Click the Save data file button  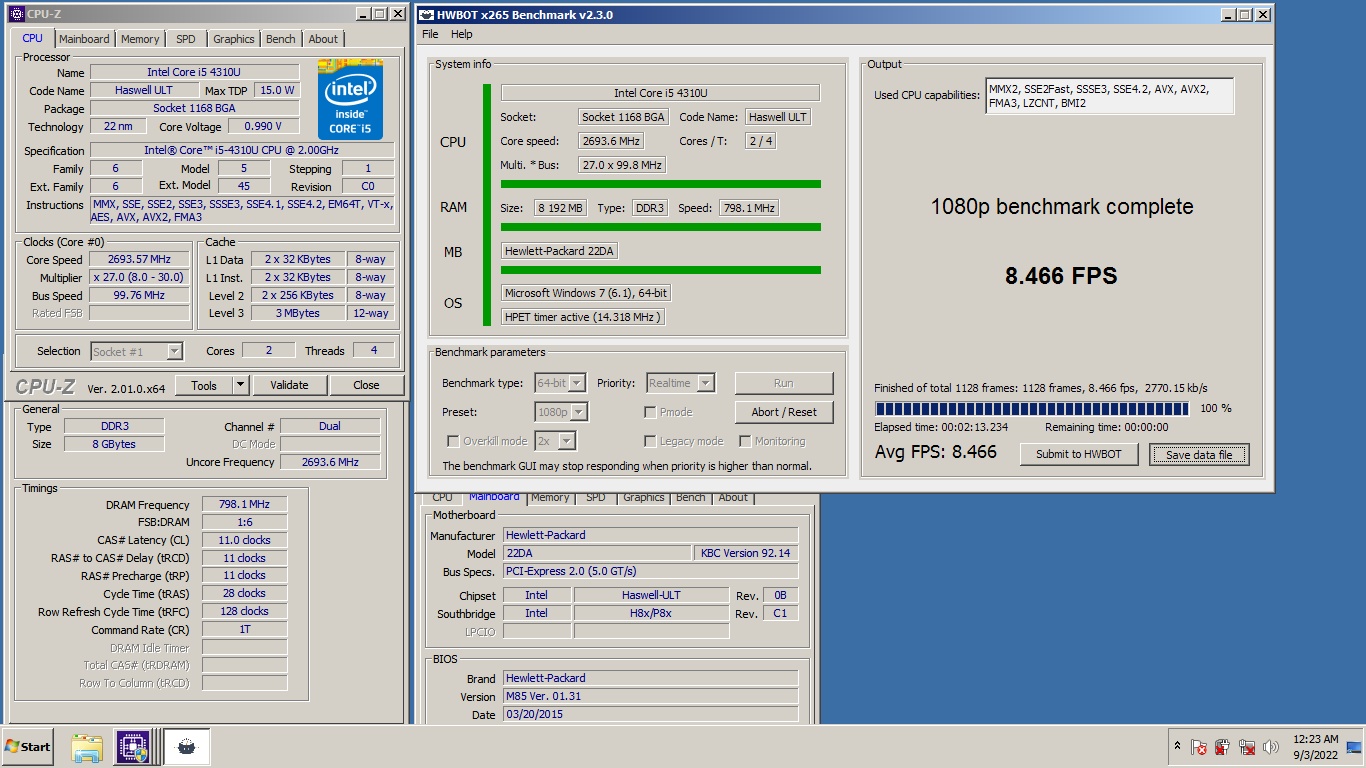(x=1200, y=454)
